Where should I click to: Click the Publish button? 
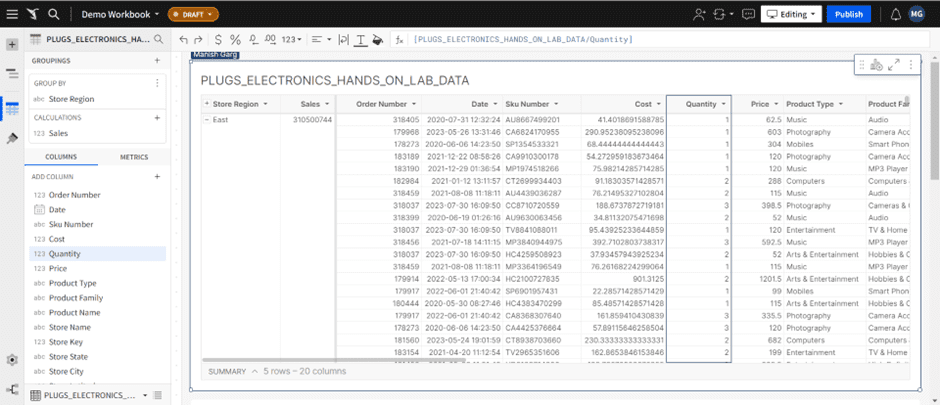[848, 14]
